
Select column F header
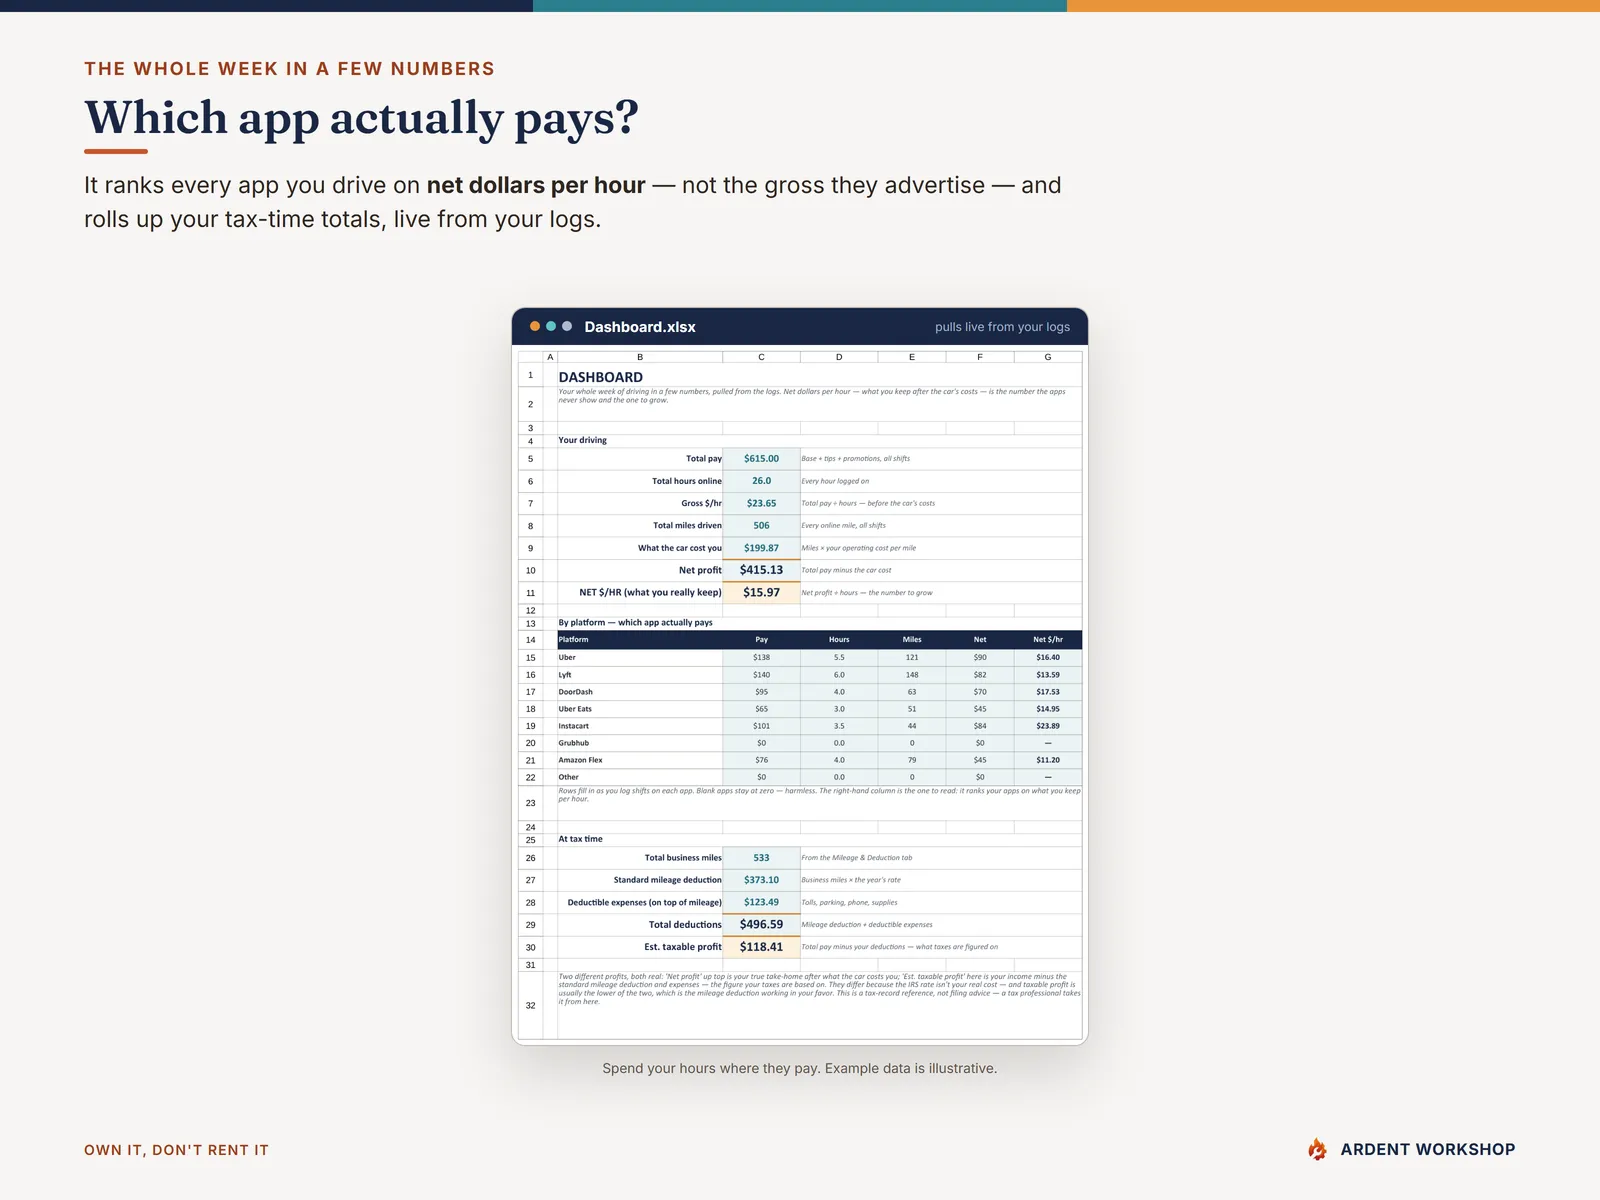(980, 357)
